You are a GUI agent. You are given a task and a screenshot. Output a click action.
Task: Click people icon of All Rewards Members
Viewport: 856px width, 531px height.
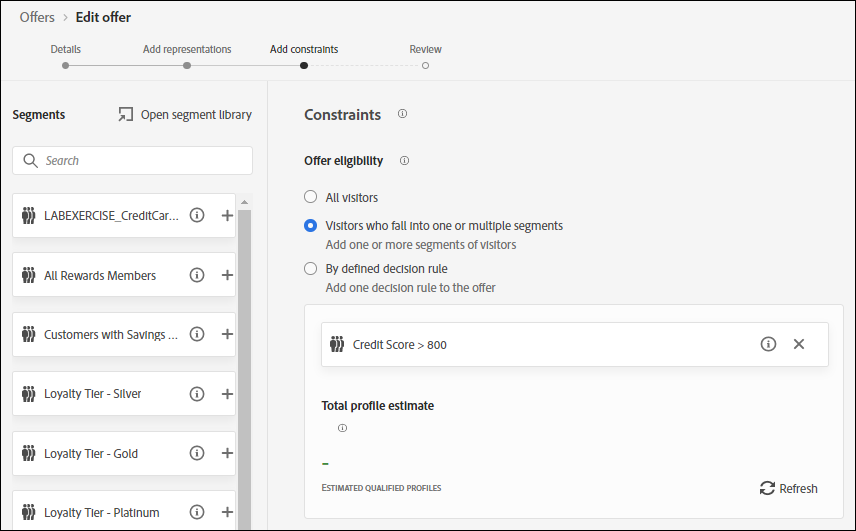pyautogui.click(x=28, y=275)
